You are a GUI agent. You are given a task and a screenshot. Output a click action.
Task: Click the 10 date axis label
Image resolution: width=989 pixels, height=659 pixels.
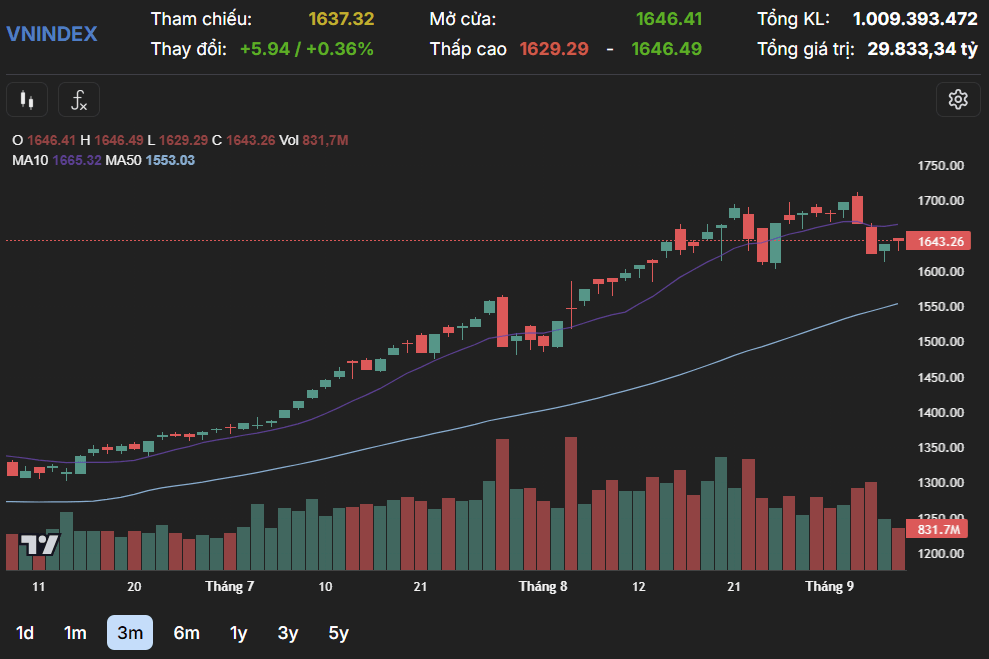(325, 586)
